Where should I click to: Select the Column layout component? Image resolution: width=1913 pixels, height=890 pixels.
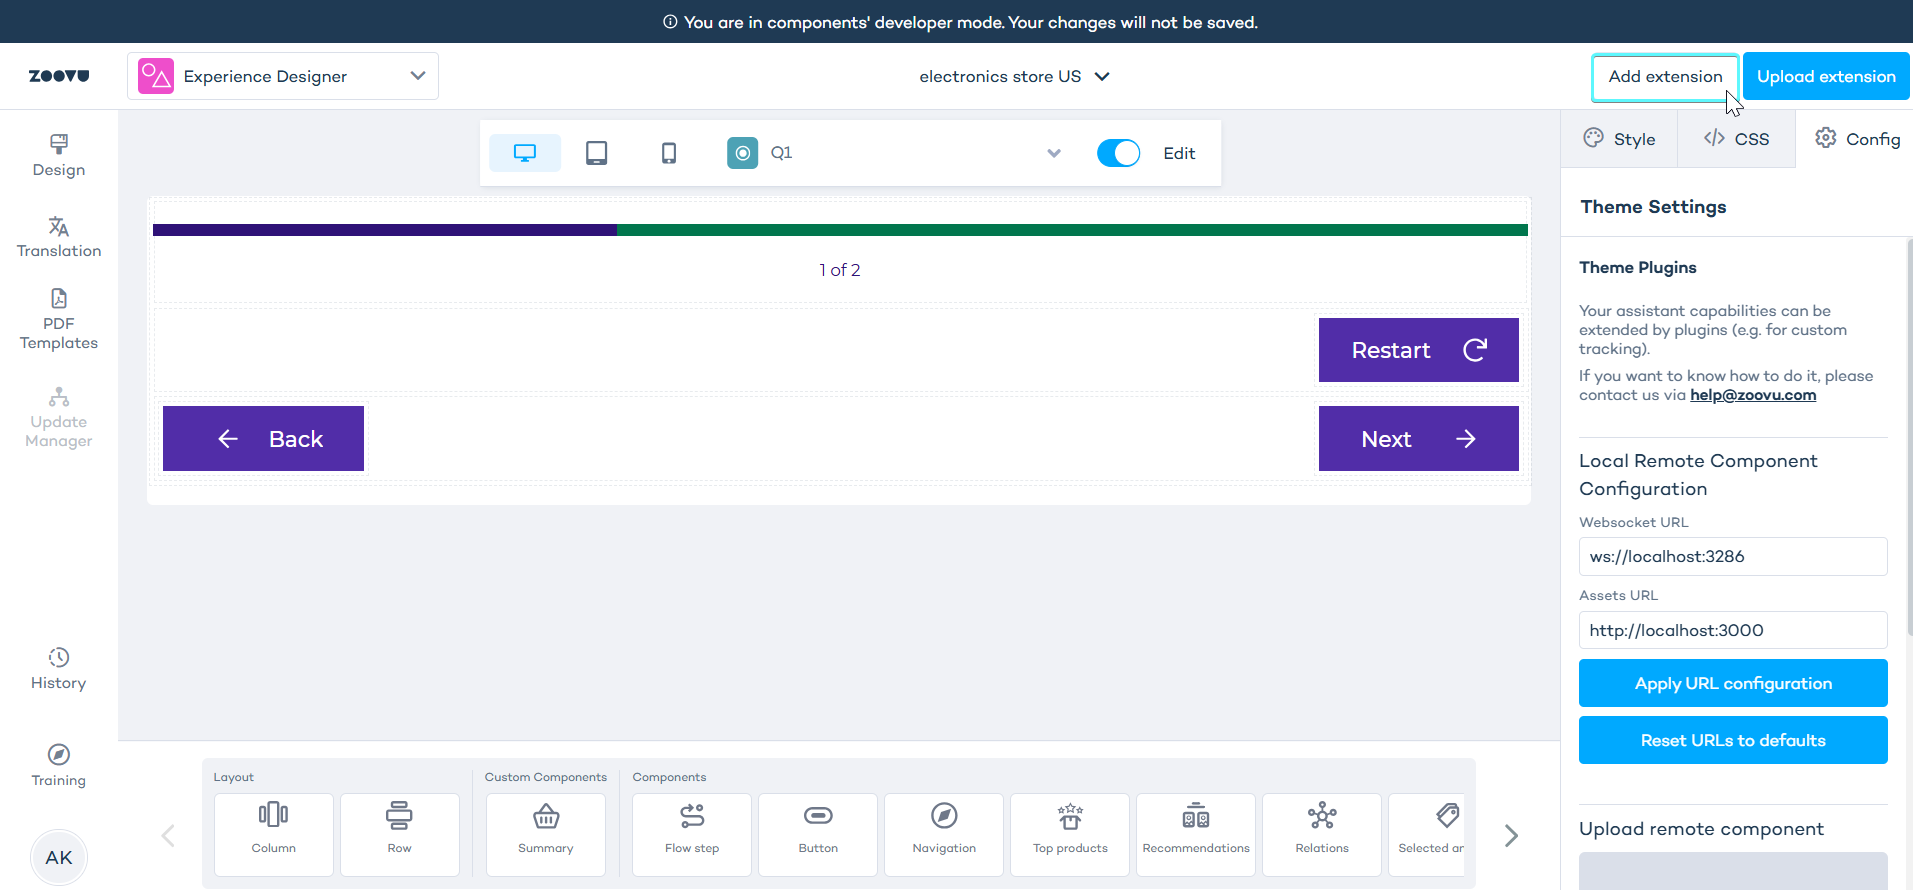click(274, 835)
